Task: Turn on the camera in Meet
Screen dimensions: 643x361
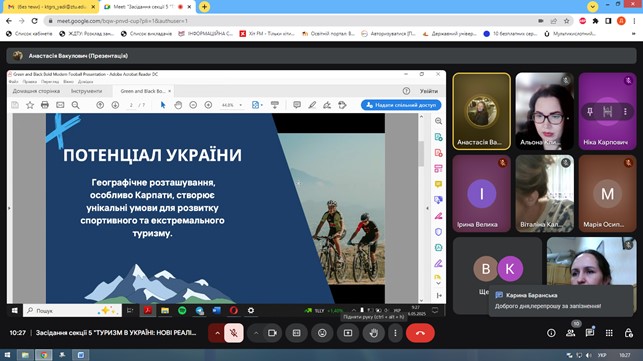Action: [272, 333]
